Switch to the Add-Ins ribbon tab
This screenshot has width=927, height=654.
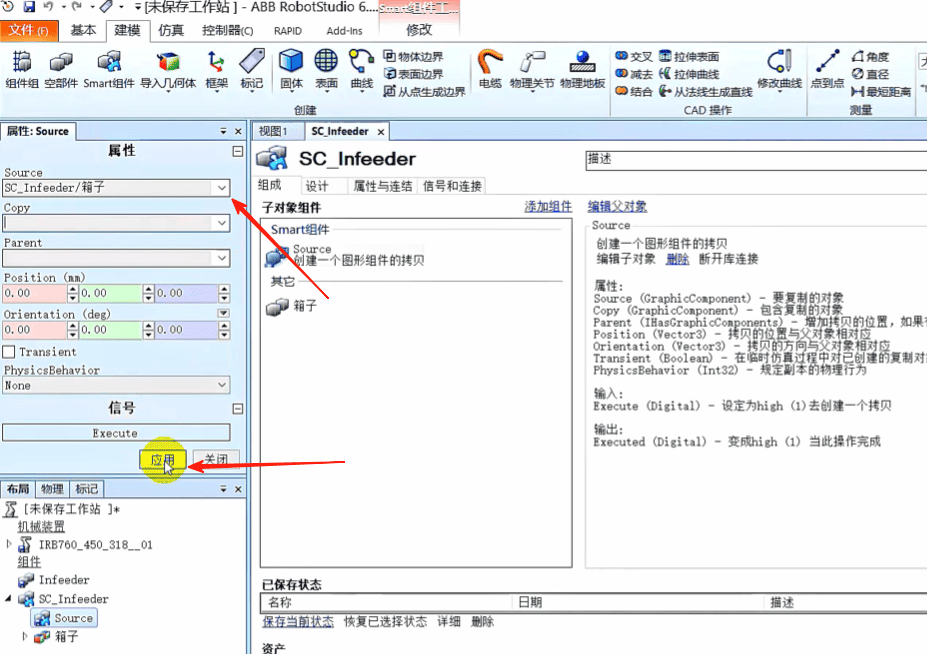(x=344, y=31)
